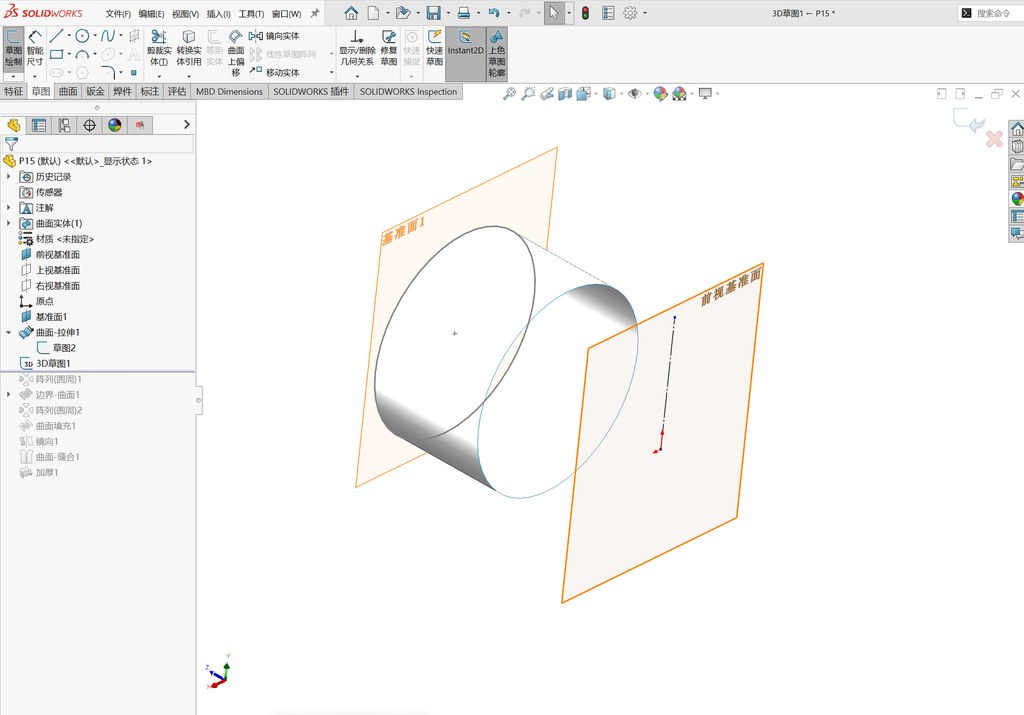Click the 草图绘制 sketch button
The width and height of the screenshot is (1024, 715).
tap(13, 49)
